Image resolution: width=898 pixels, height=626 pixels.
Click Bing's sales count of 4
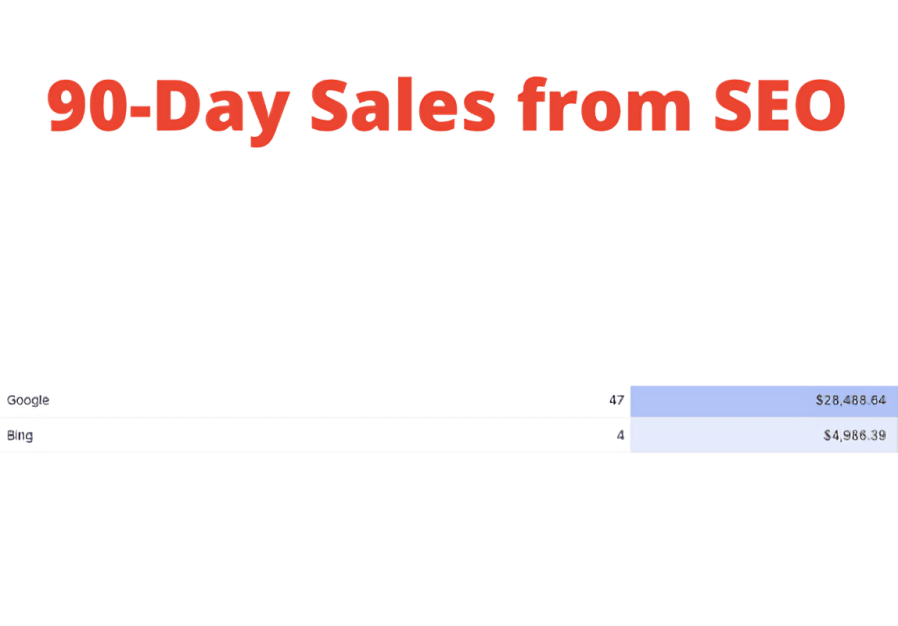click(x=620, y=435)
